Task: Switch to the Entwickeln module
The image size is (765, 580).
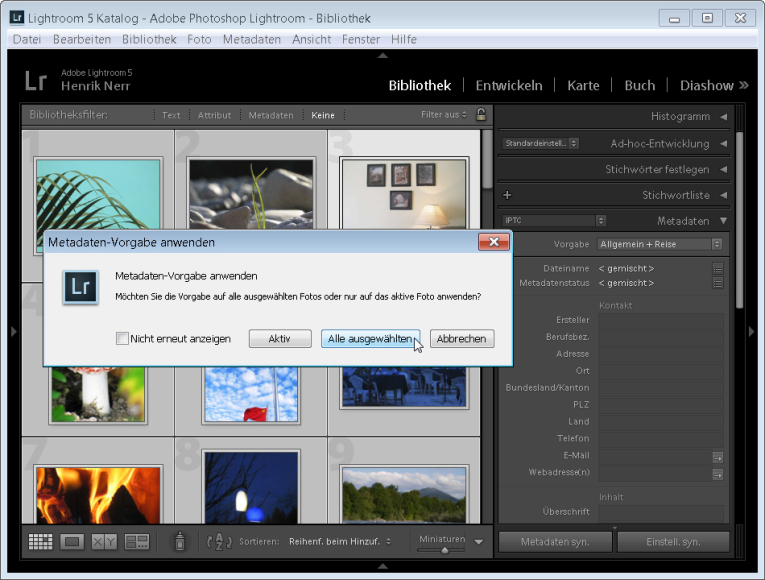Action: coord(509,85)
